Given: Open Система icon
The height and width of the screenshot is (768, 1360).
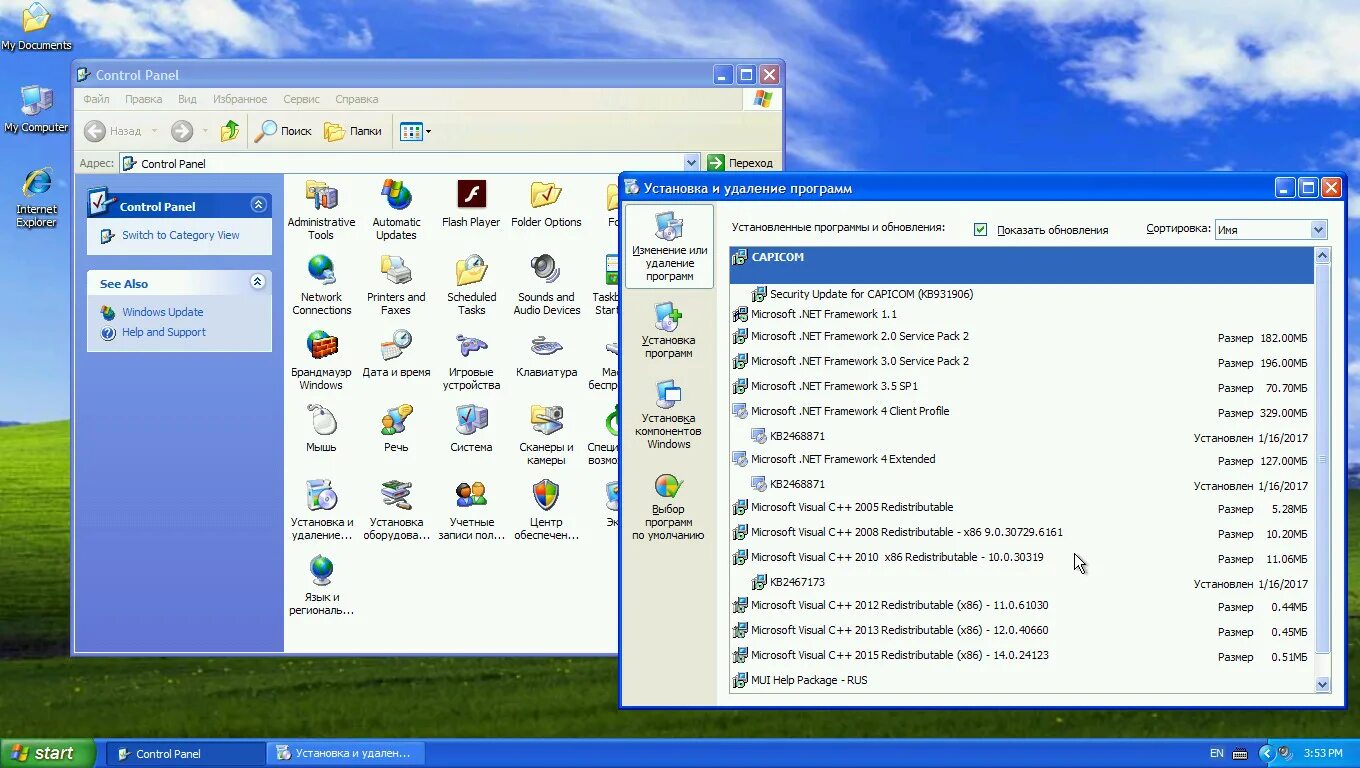Looking at the screenshot, I should coord(471,429).
